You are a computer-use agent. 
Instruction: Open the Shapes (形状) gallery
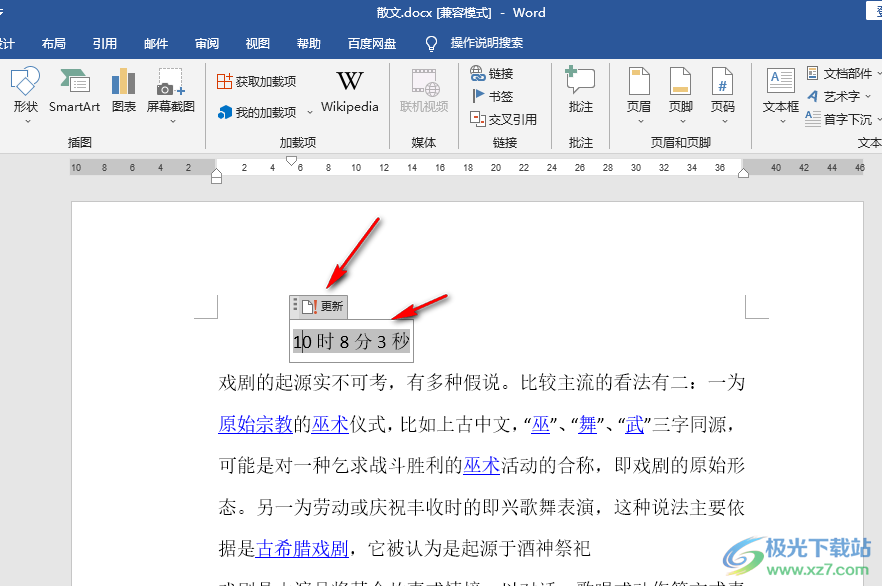click(x=25, y=90)
